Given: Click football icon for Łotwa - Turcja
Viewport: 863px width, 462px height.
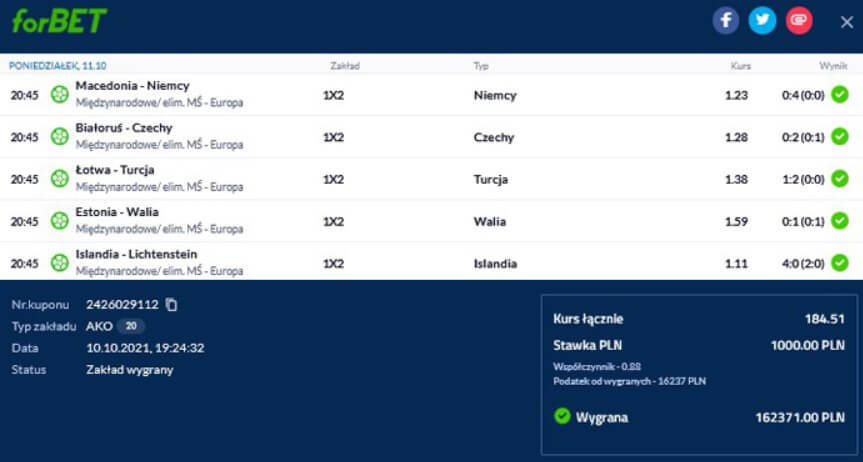Looking at the screenshot, I should click(60, 179).
